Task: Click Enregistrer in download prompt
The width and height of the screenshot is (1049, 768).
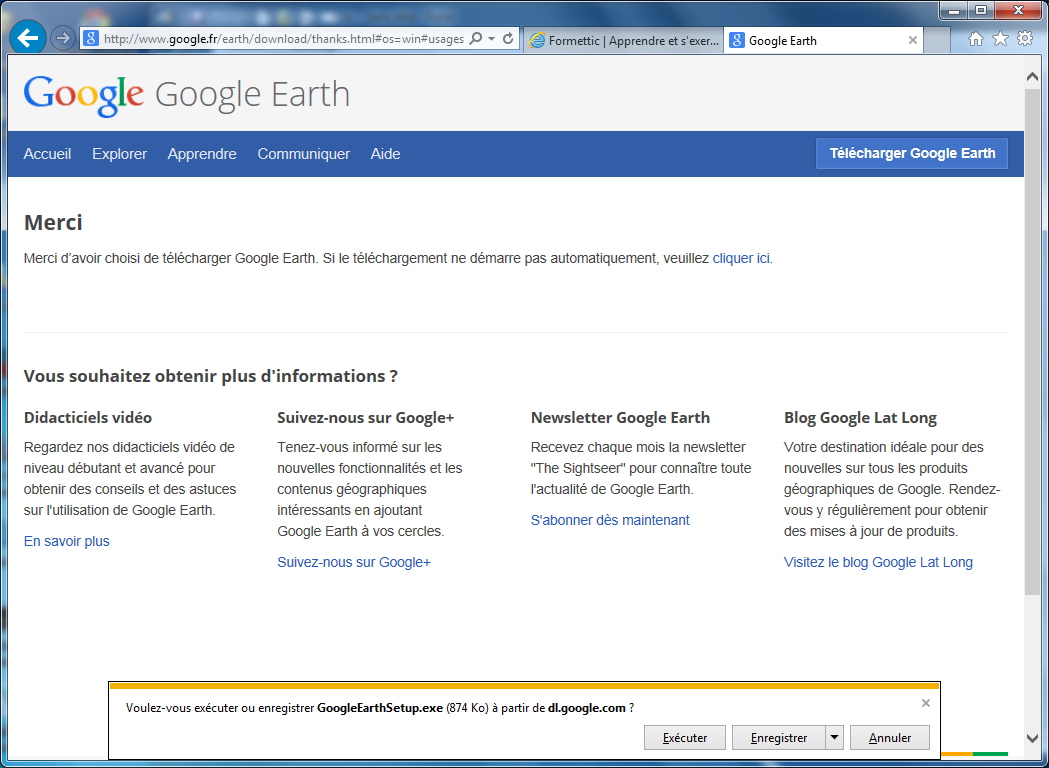Action: 779,738
